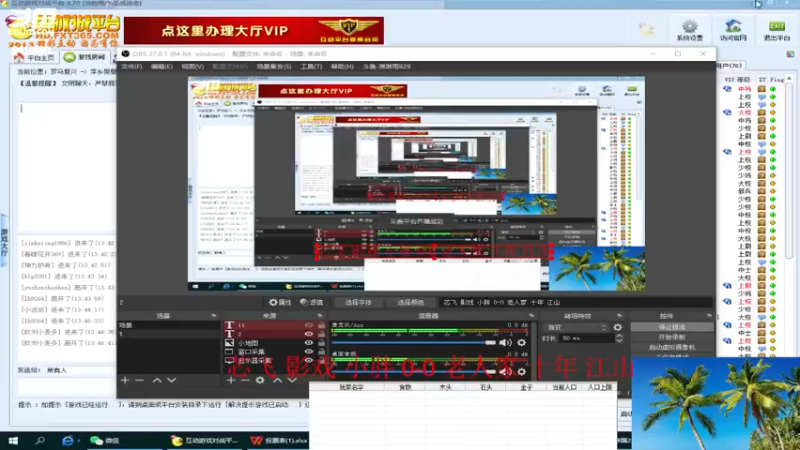The height and width of the screenshot is (450, 800).
Task: Pop out the 混音器 dock panel
Action: (532, 316)
